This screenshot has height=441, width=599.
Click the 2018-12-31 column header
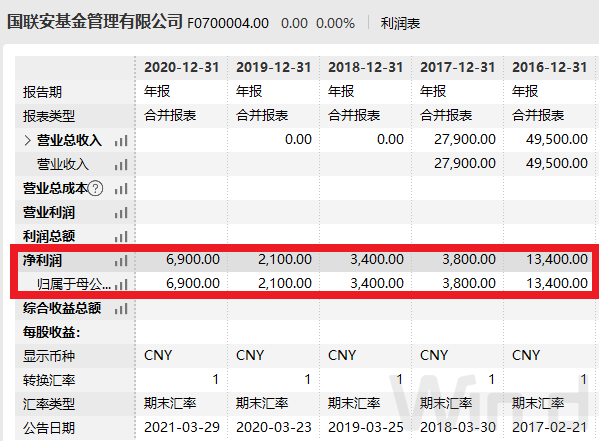click(x=366, y=67)
